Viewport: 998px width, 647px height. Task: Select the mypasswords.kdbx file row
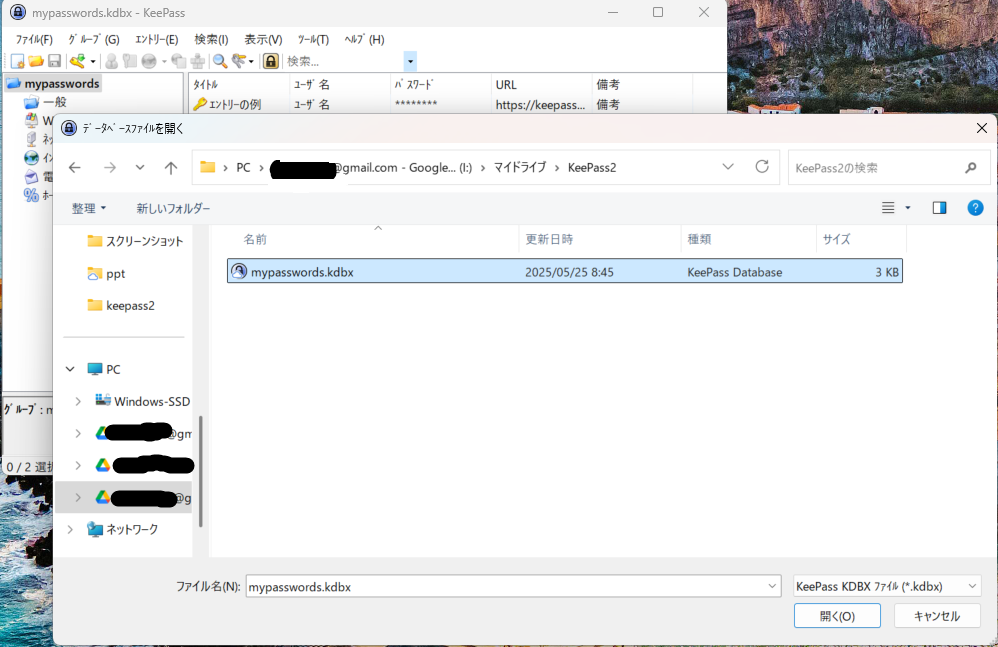tap(565, 272)
